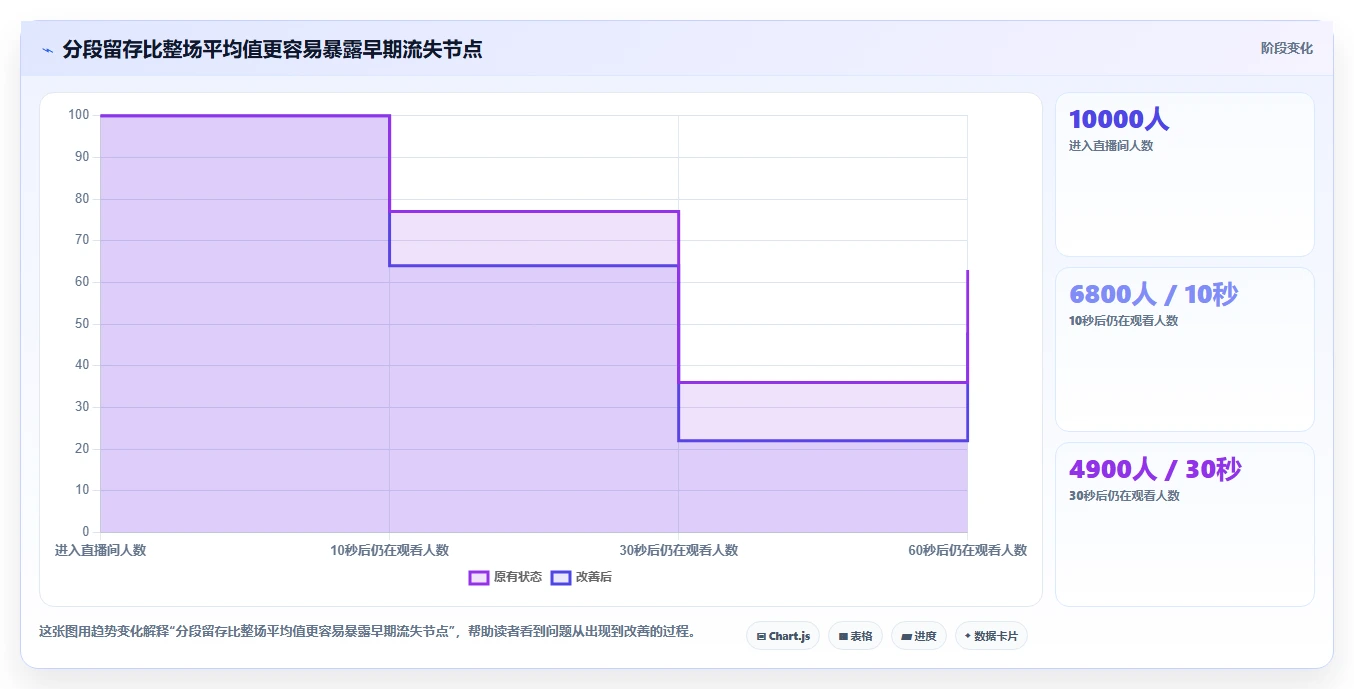Click the chart title 分段留存比整场平均值
Viewport: 1354px width, 689px height.
click(x=272, y=49)
